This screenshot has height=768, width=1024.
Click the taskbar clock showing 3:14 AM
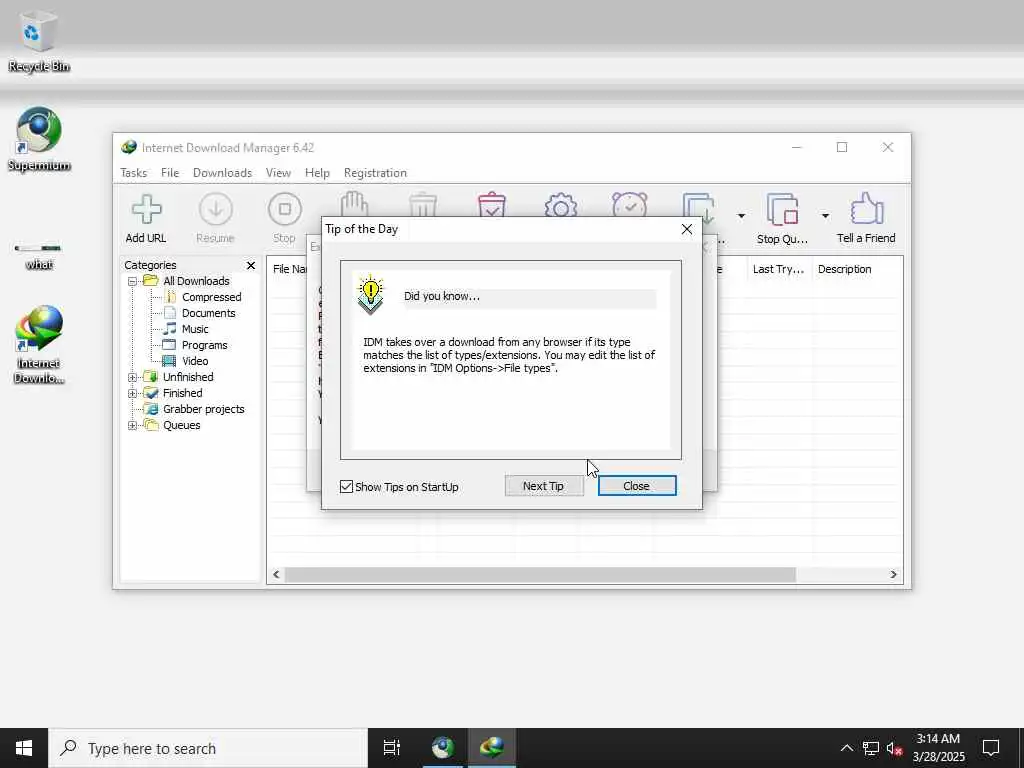click(938, 748)
